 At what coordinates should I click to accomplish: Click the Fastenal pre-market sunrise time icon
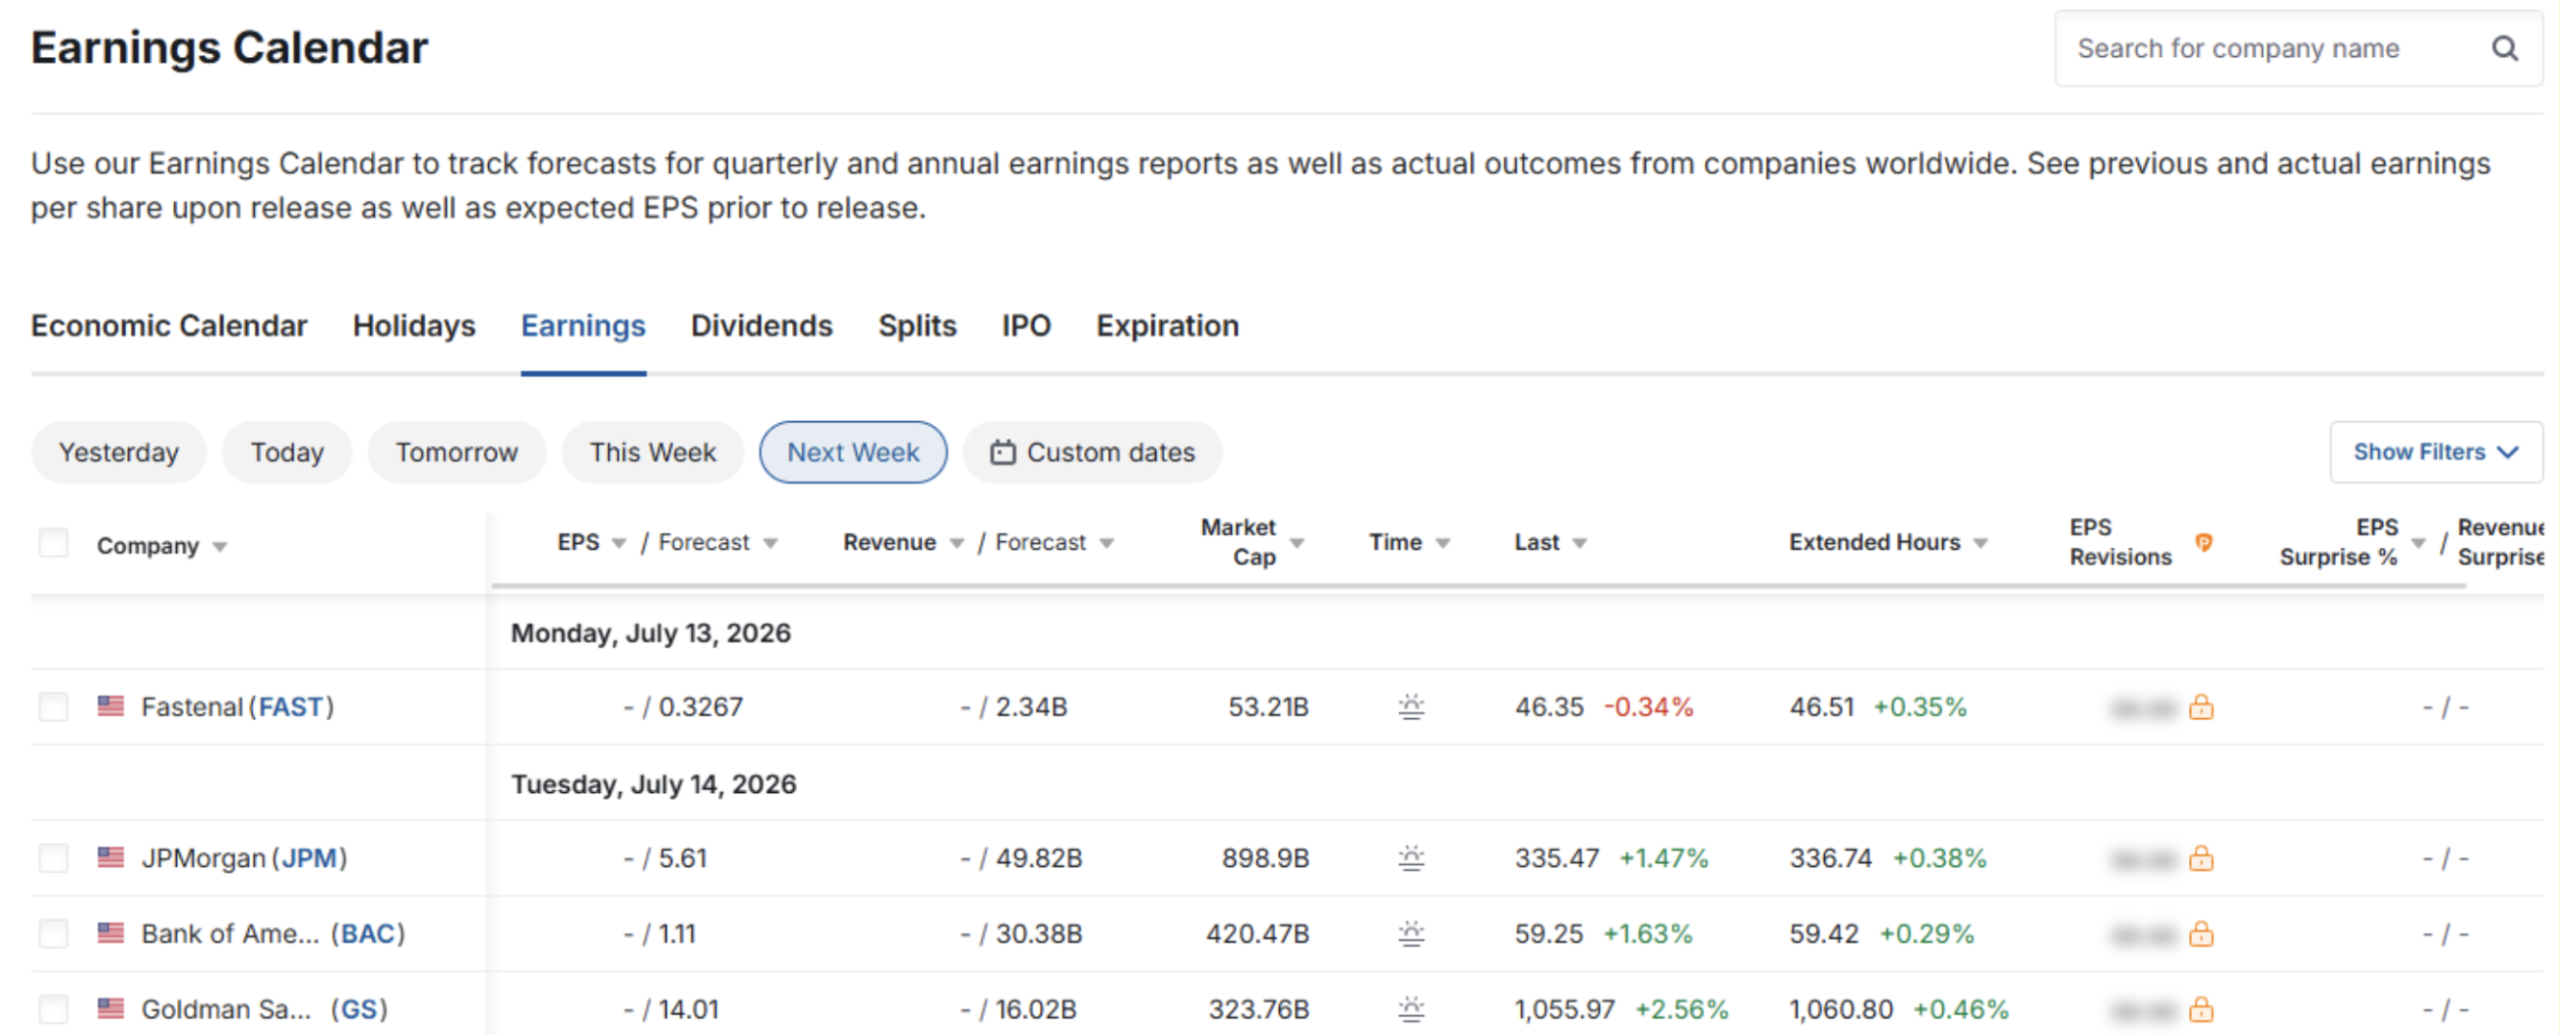(x=1411, y=707)
